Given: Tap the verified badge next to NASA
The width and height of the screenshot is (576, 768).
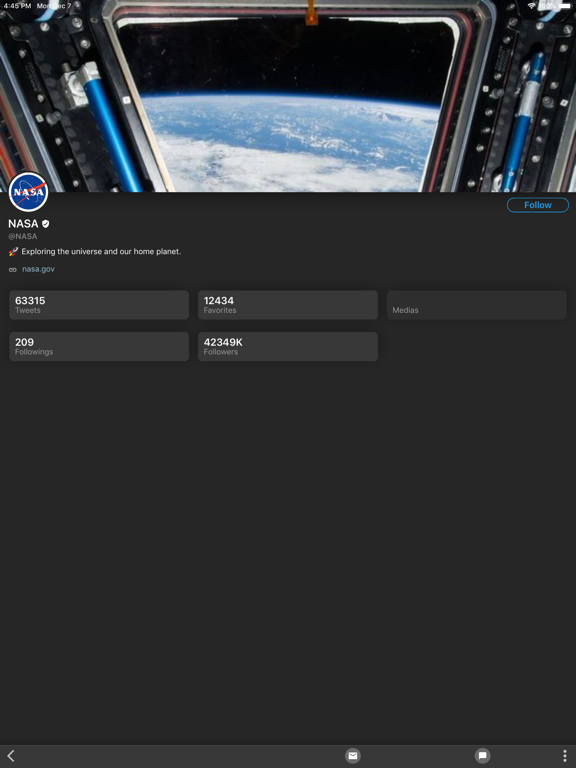Looking at the screenshot, I should 46,224.
